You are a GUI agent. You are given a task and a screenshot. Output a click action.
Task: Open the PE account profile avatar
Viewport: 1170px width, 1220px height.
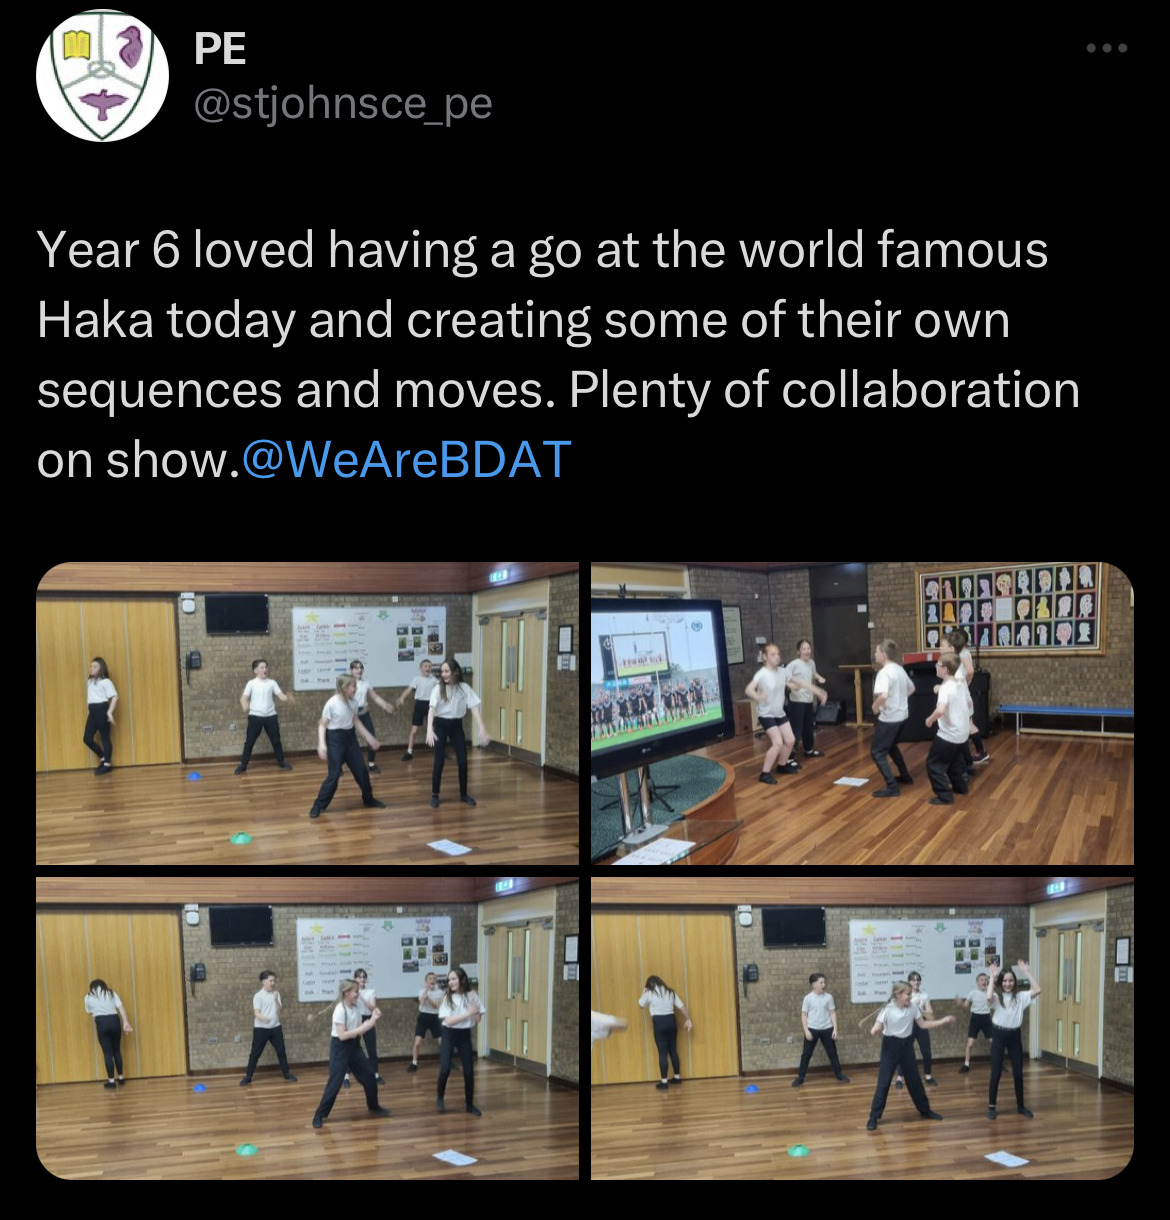pyautogui.click(x=102, y=76)
